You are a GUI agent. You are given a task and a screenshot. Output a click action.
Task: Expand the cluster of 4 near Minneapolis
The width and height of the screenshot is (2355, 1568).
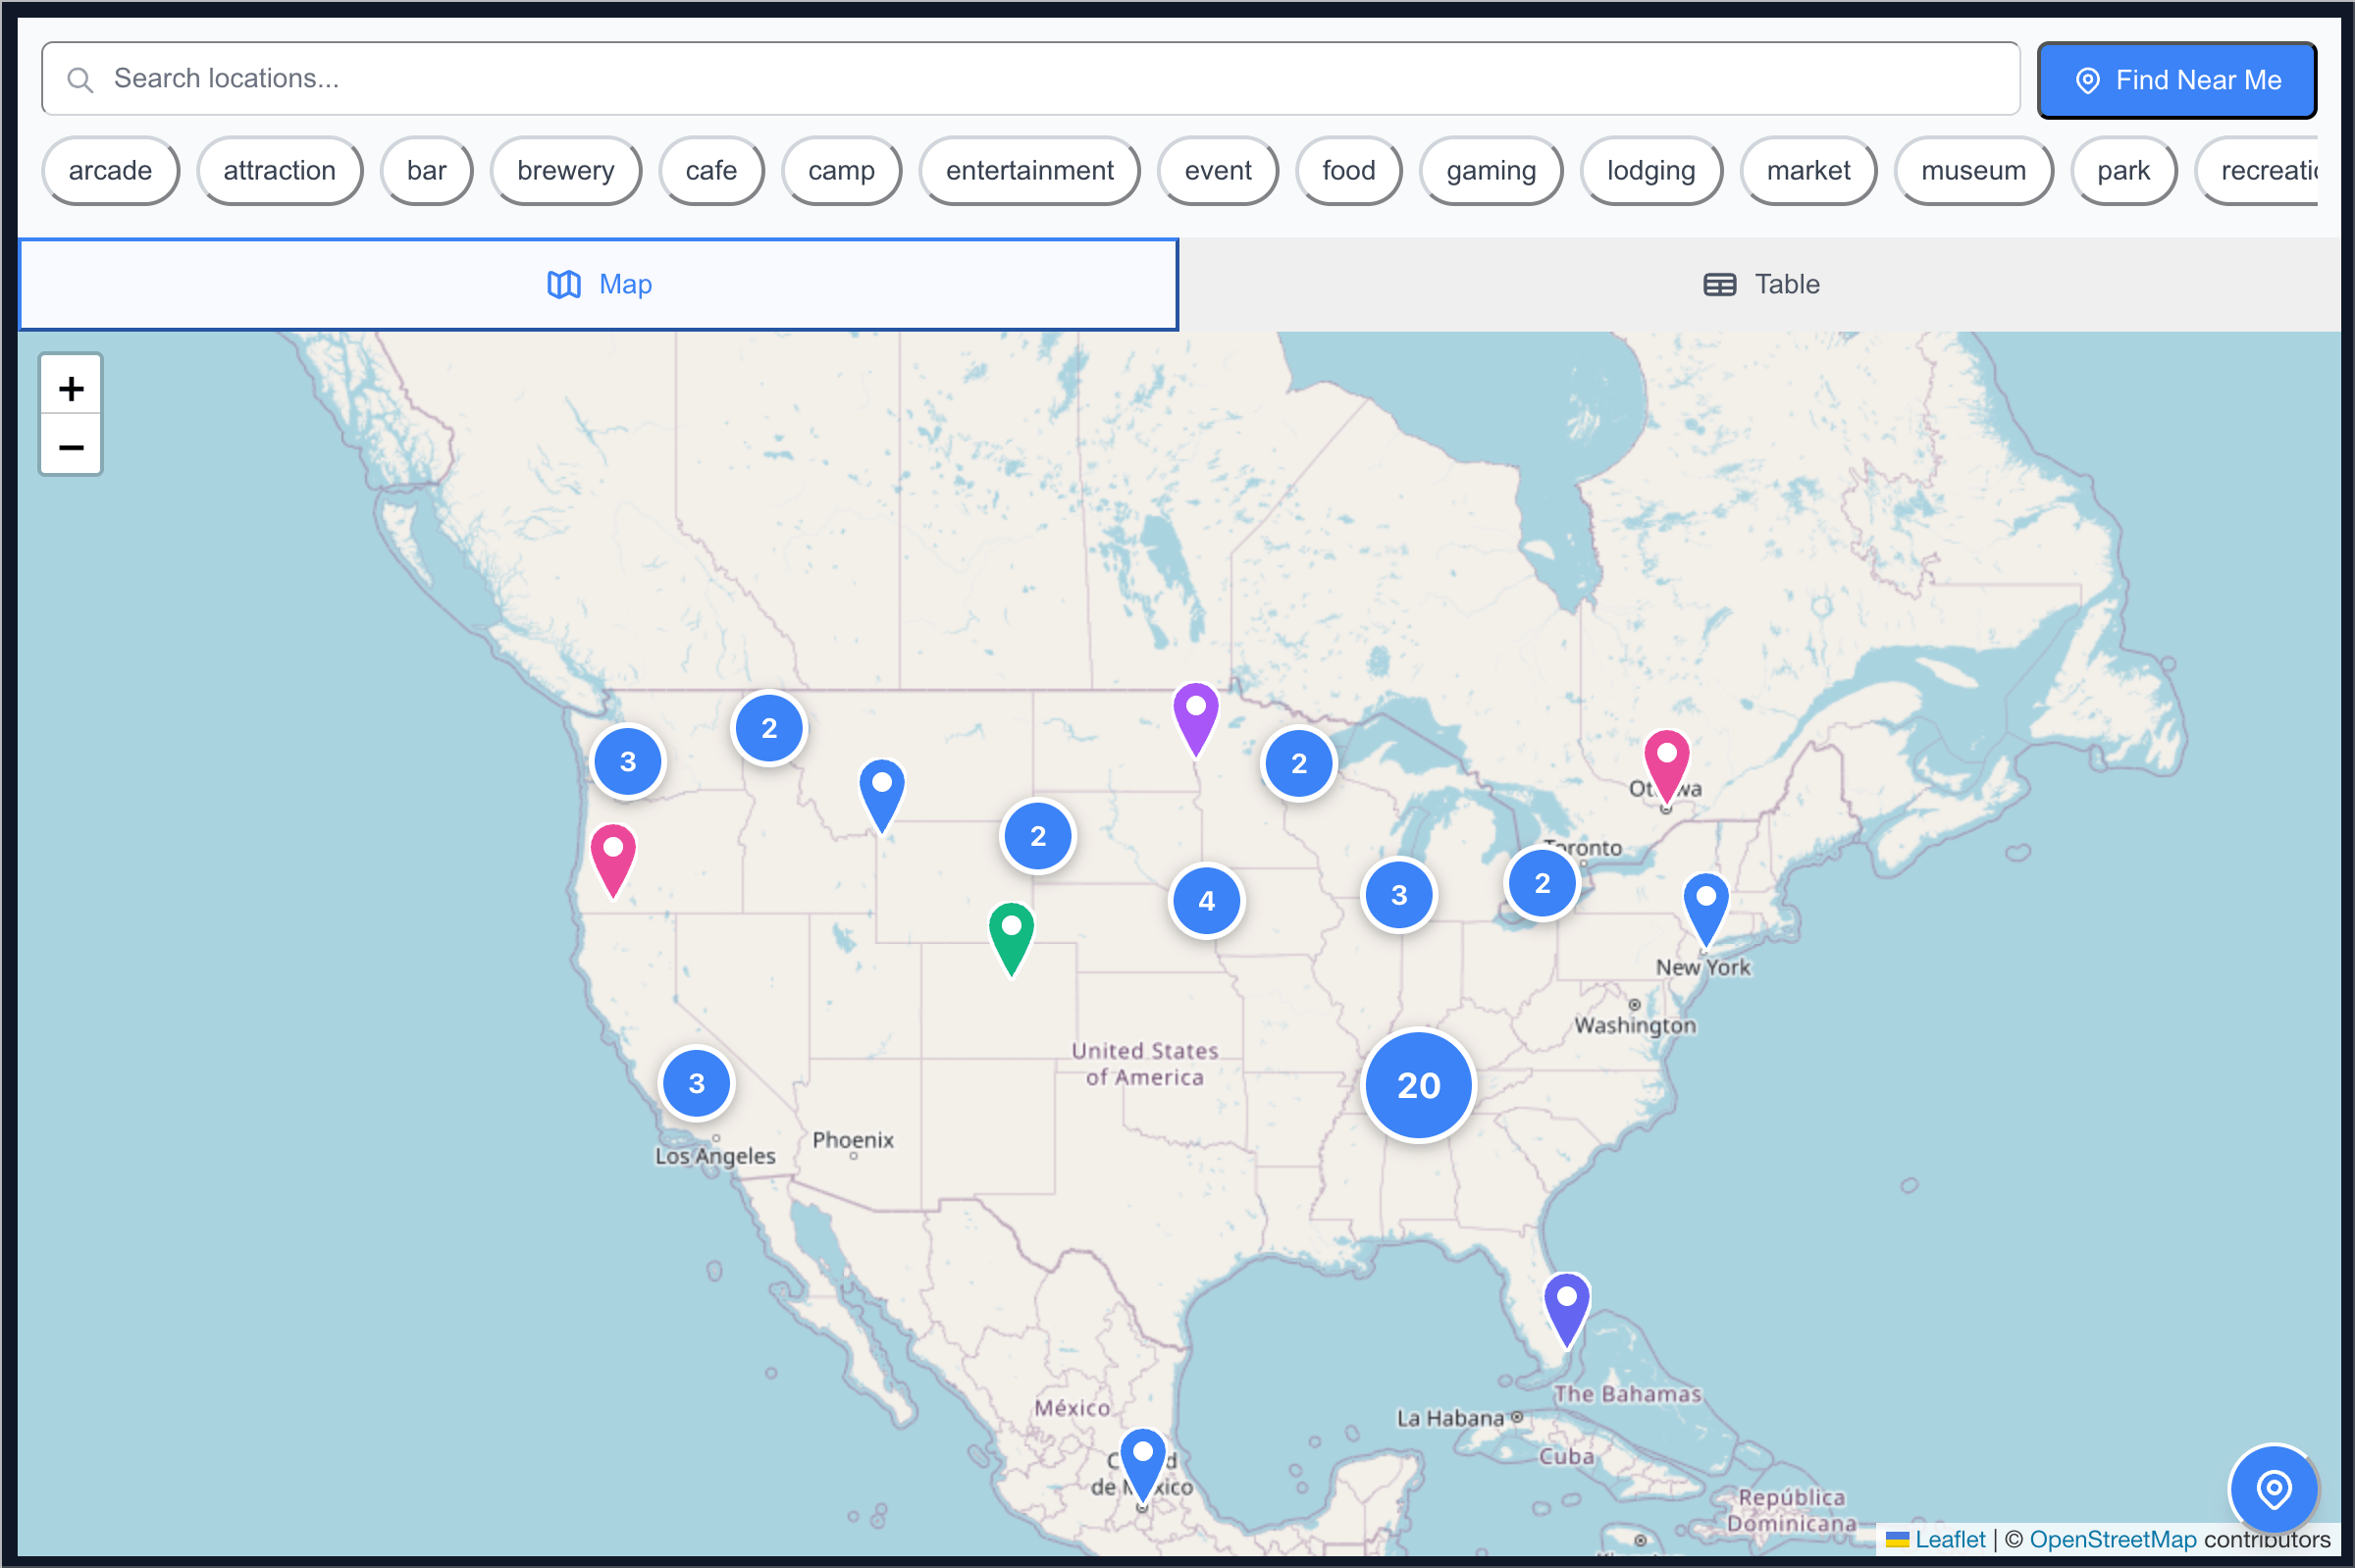pyautogui.click(x=1206, y=900)
